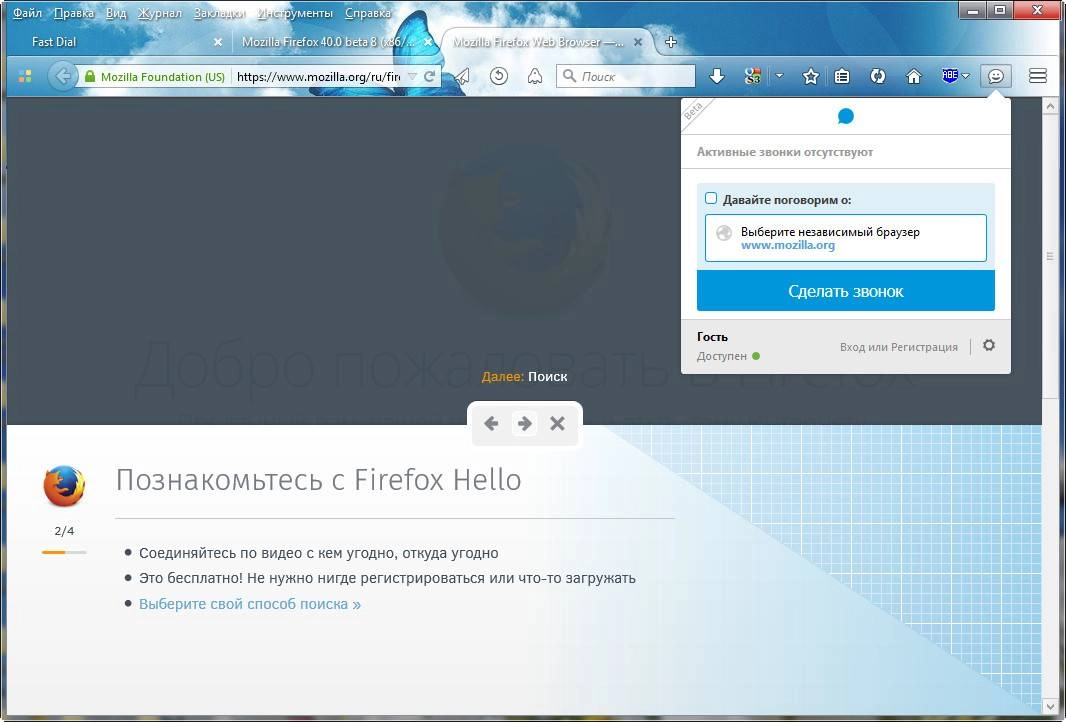Screen dimensions: 1066x722
Task: Click the magnifier in the search box
Action: pyautogui.click(x=570, y=76)
